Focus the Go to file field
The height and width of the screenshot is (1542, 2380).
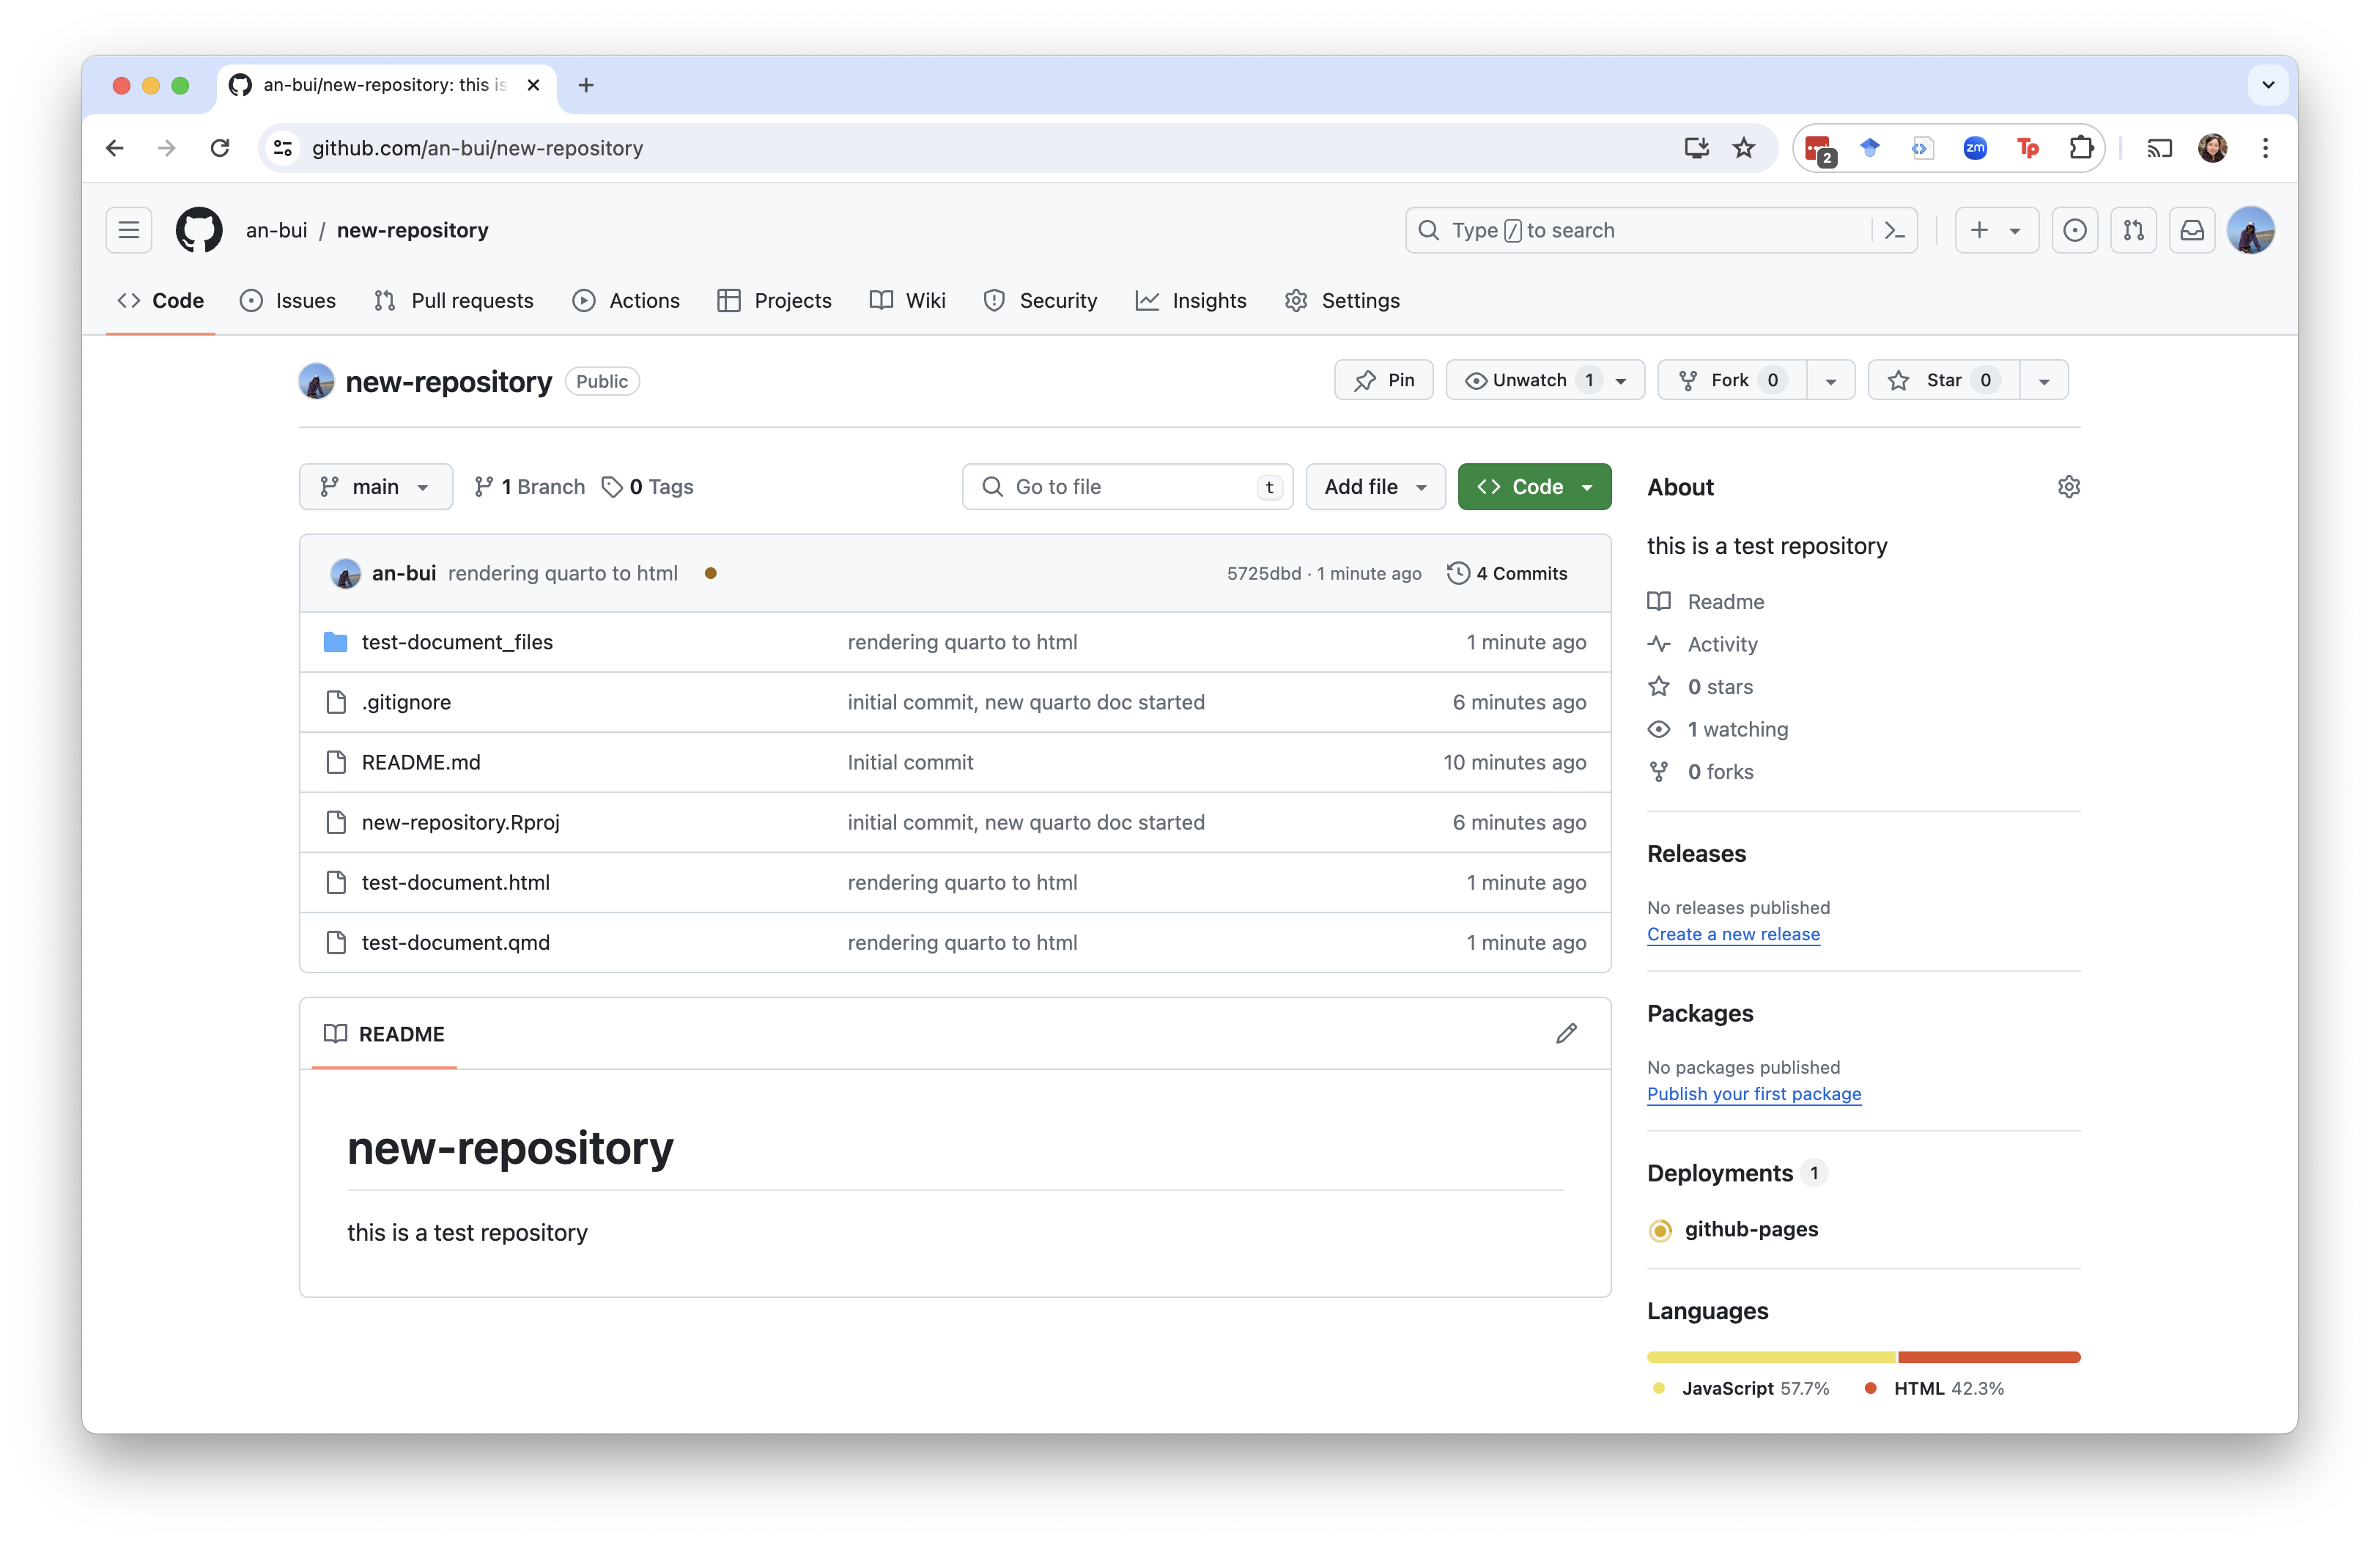(x=1126, y=487)
